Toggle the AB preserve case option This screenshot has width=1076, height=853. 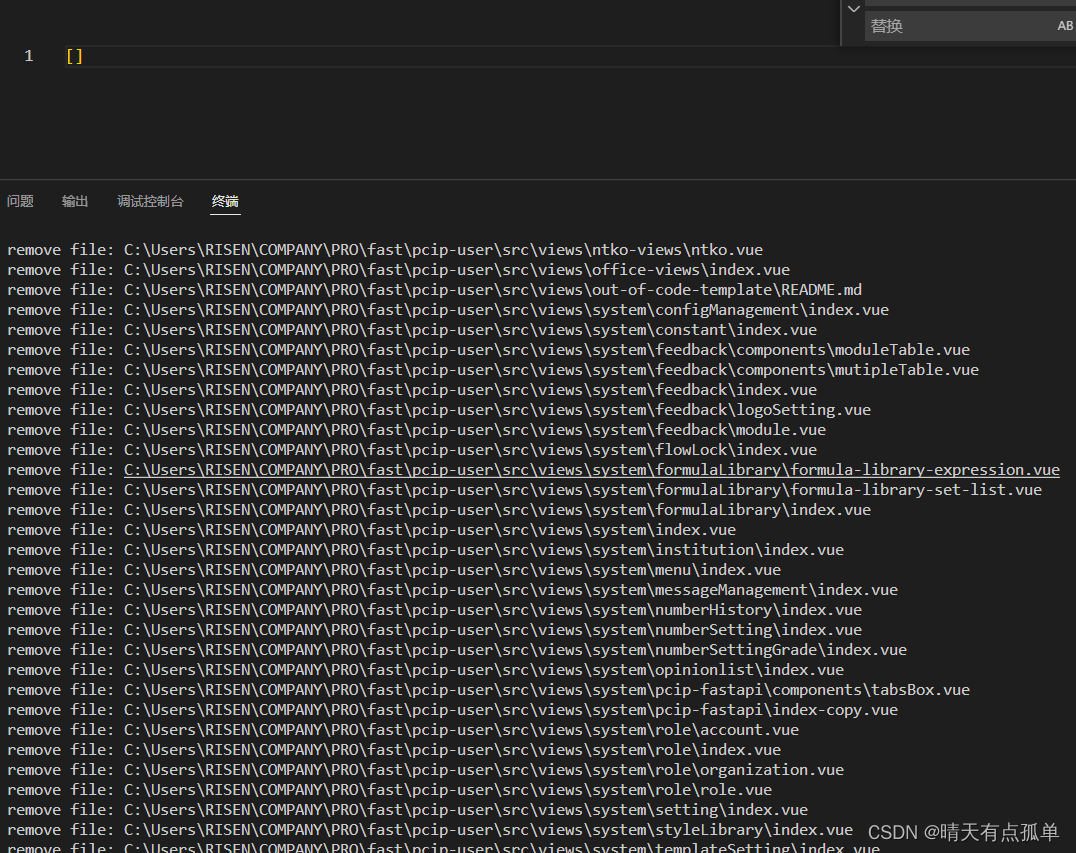1064,26
